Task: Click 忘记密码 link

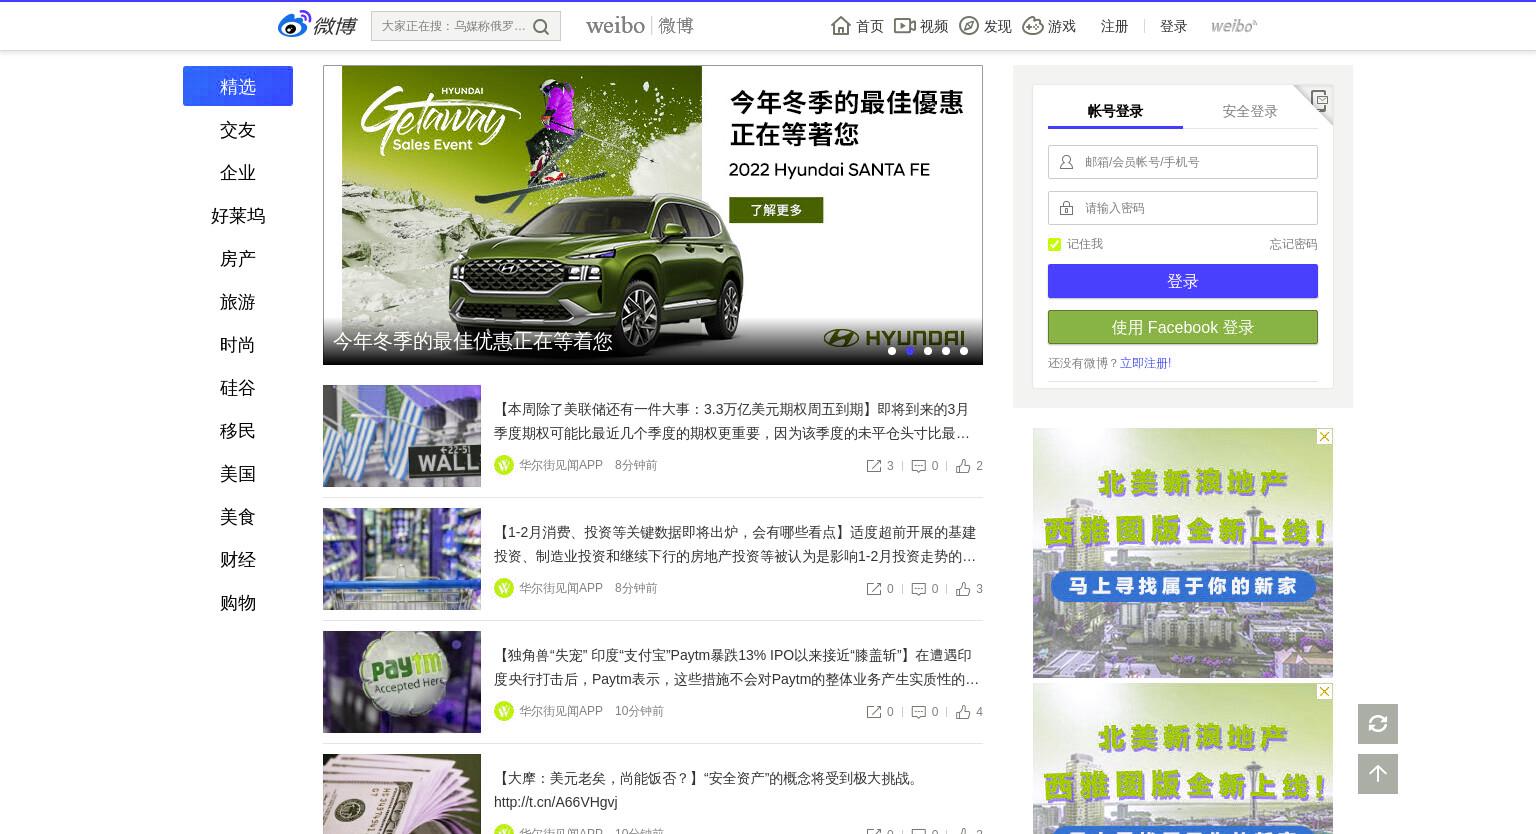Action: 1293,244
